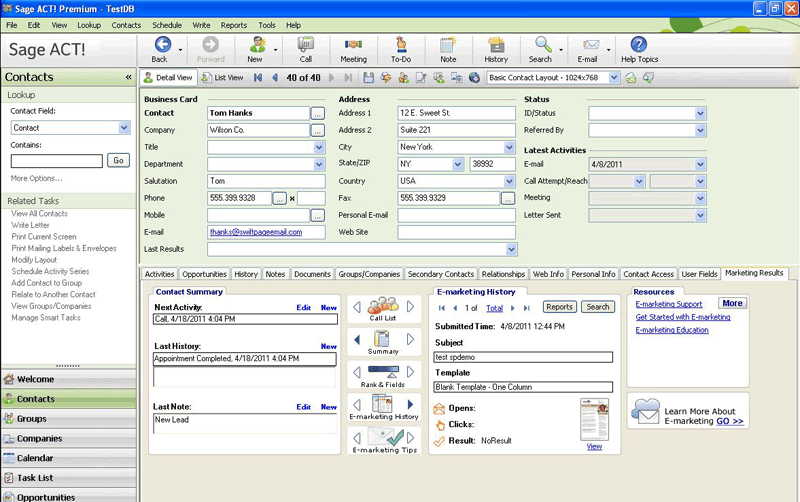
Task: Open the Country dropdown
Action: tap(509, 181)
